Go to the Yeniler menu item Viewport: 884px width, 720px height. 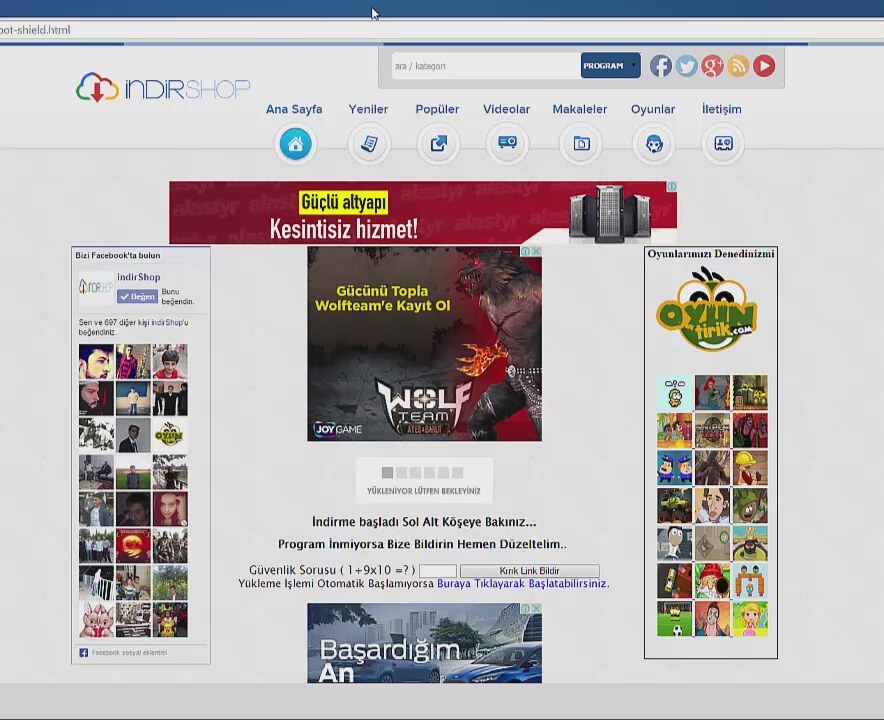368,109
